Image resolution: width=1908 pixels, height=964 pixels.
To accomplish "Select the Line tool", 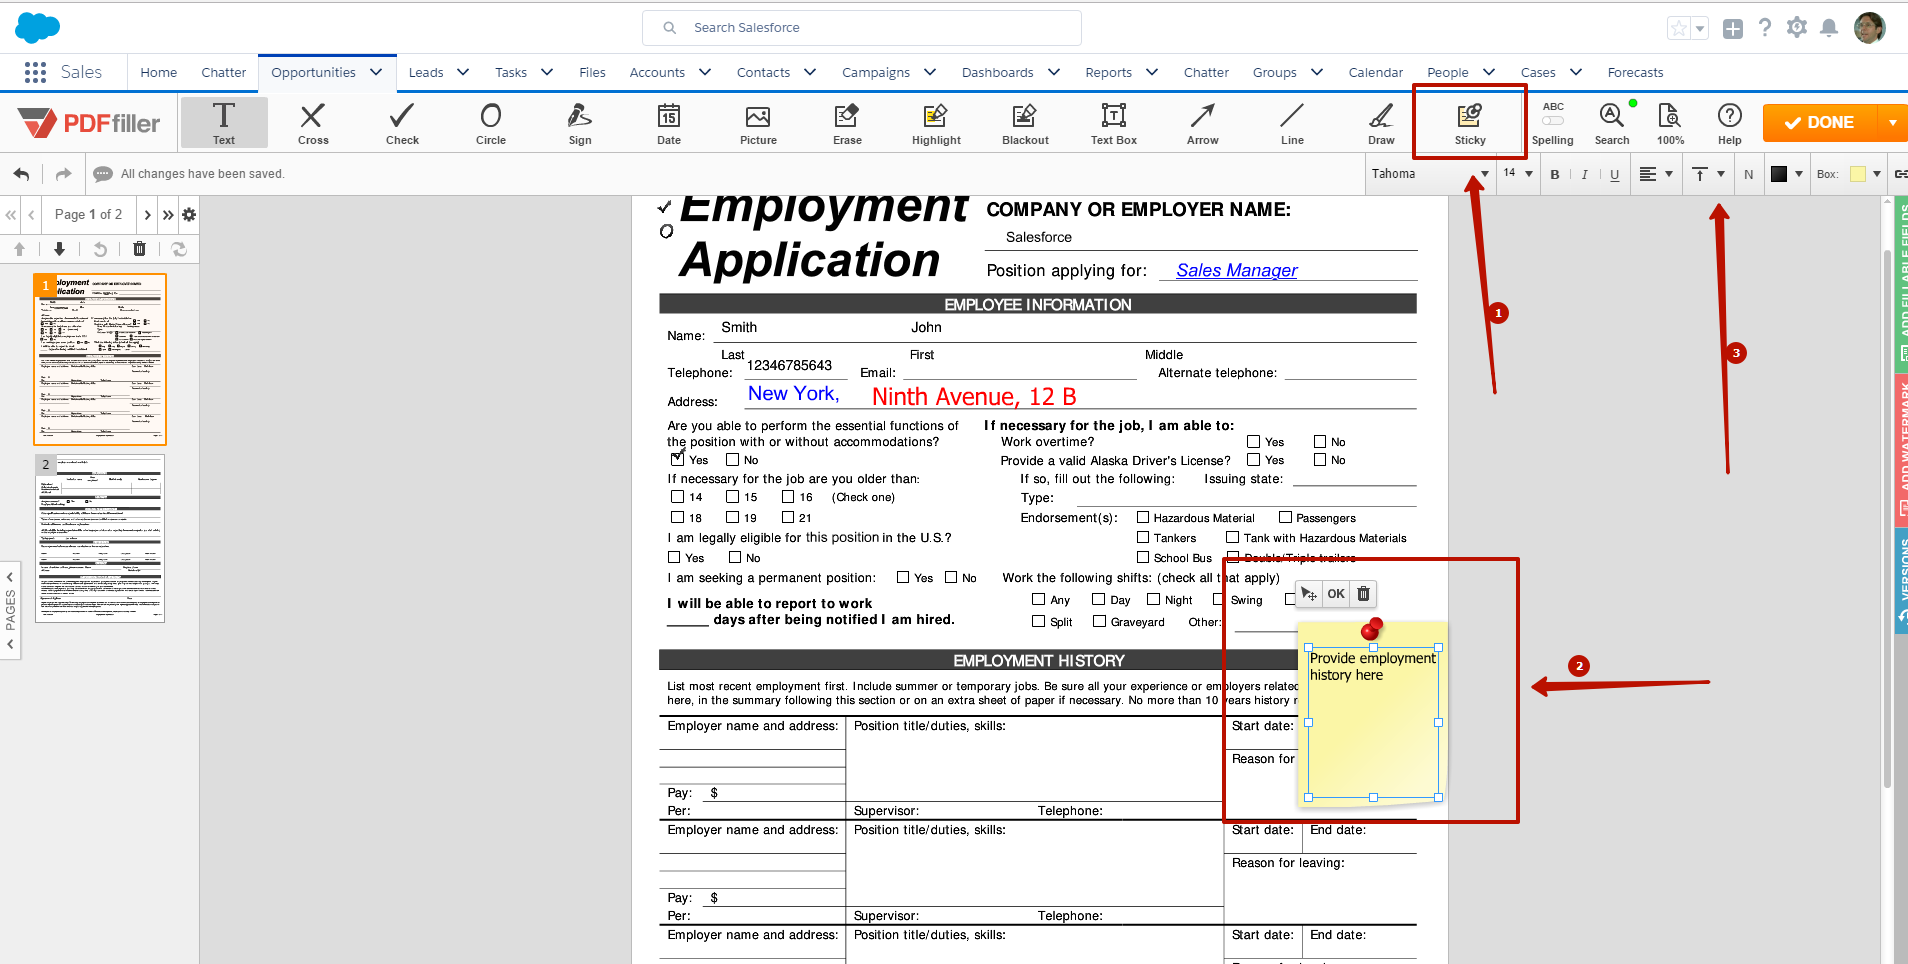I will point(1292,123).
